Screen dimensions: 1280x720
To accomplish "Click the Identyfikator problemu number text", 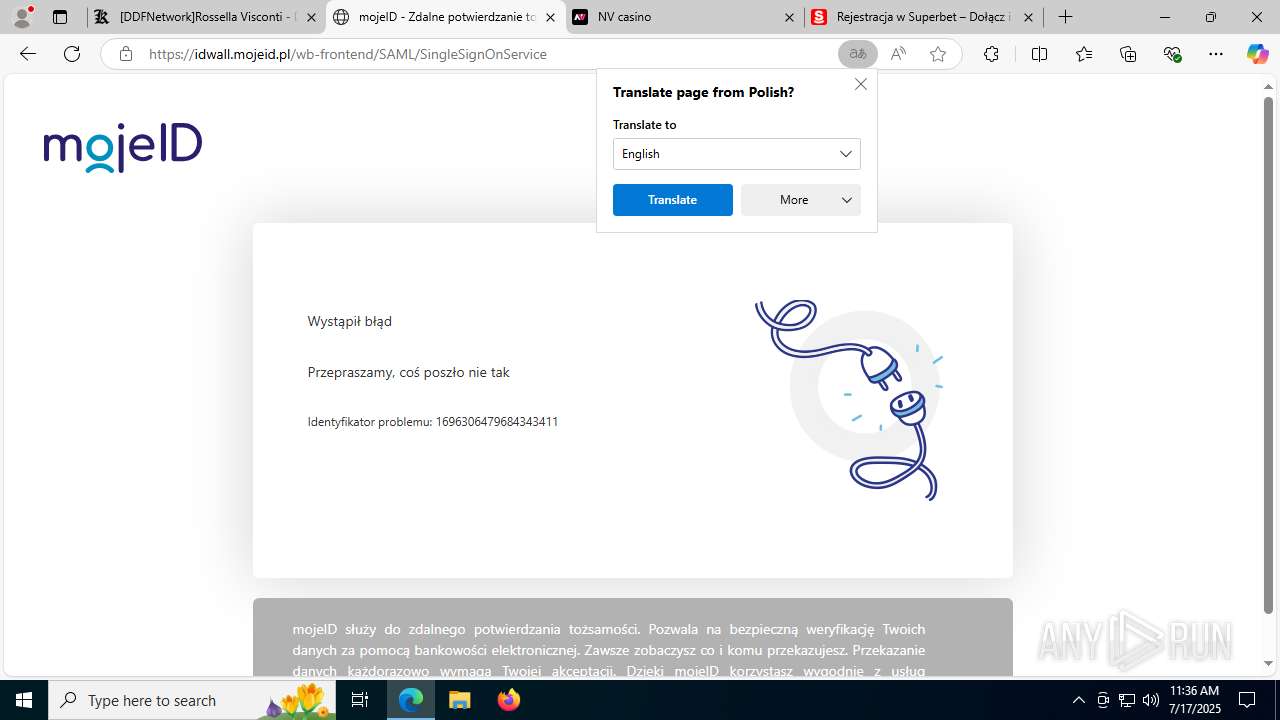I will [x=433, y=422].
